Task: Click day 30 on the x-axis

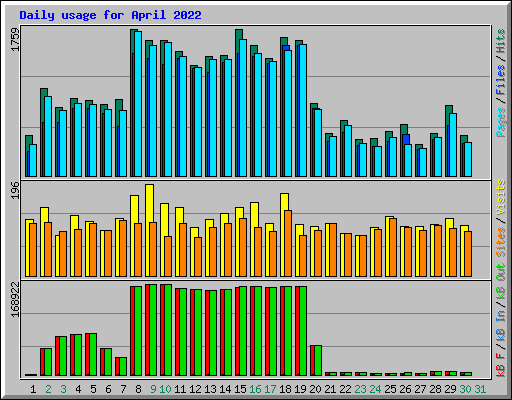Action: 465,389
